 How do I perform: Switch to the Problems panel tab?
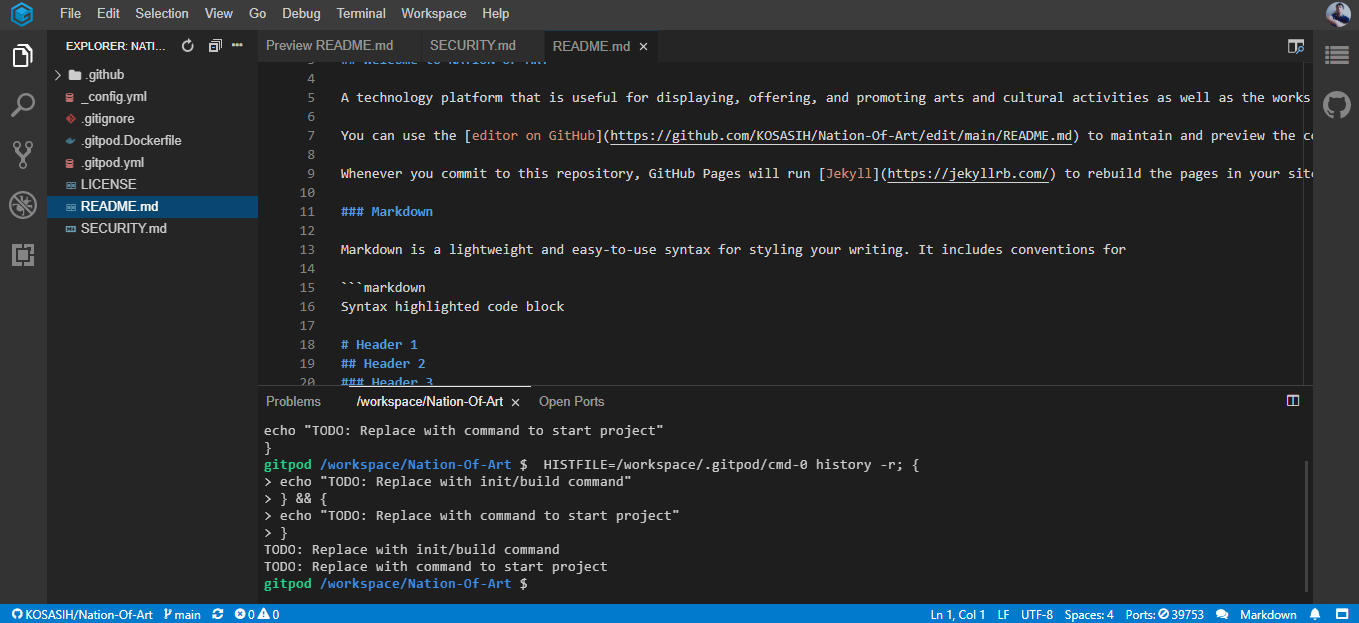pos(293,402)
